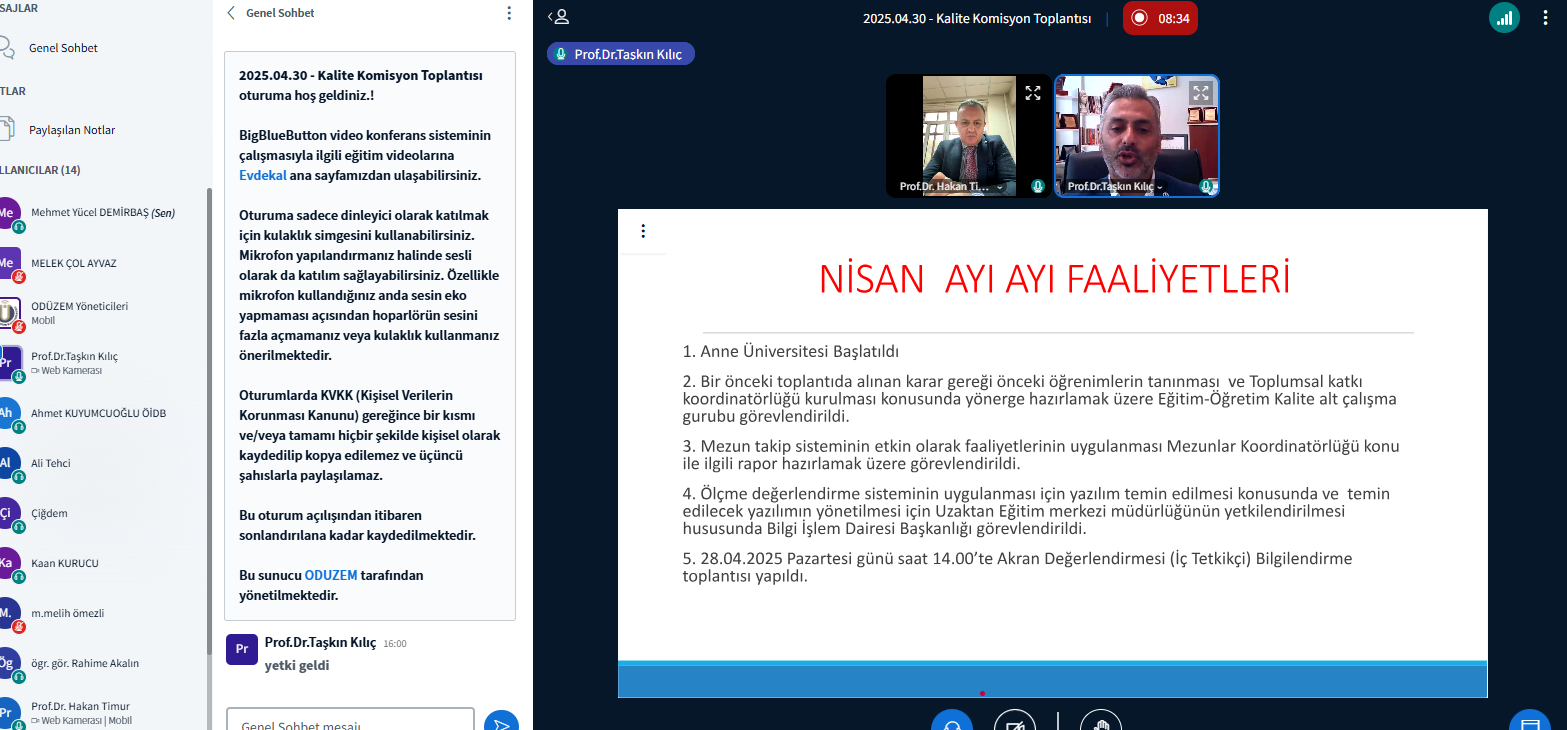Fullscreen Prof.Dr.Taşkın Kılıç webcam
This screenshot has width=1567, height=730.
coord(1201,93)
